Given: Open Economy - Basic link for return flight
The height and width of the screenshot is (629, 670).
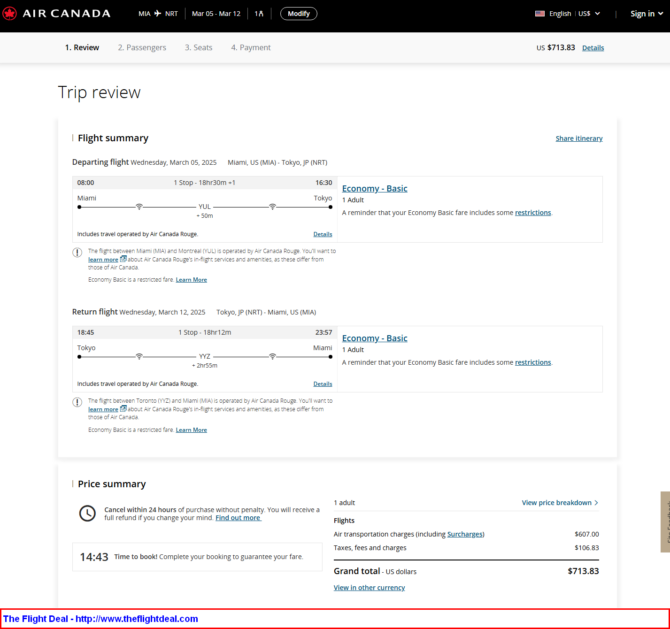Looking at the screenshot, I should 375,338.
